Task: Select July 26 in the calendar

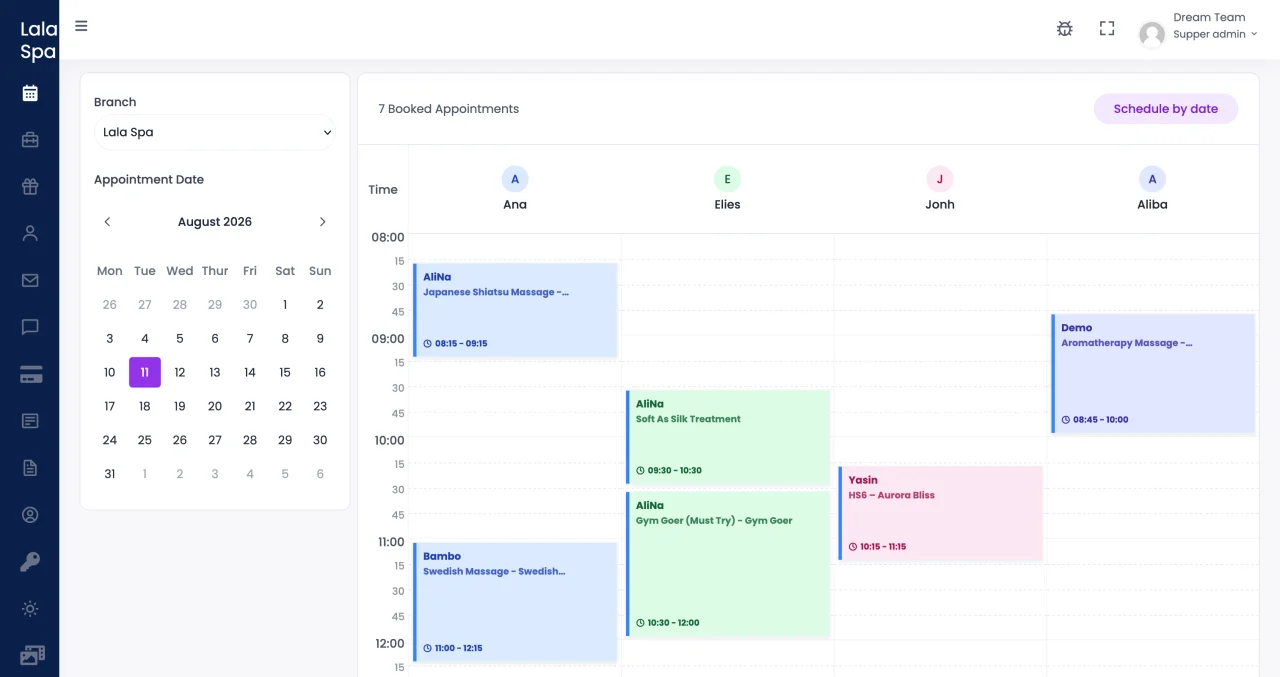Action: click(x=110, y=305)
